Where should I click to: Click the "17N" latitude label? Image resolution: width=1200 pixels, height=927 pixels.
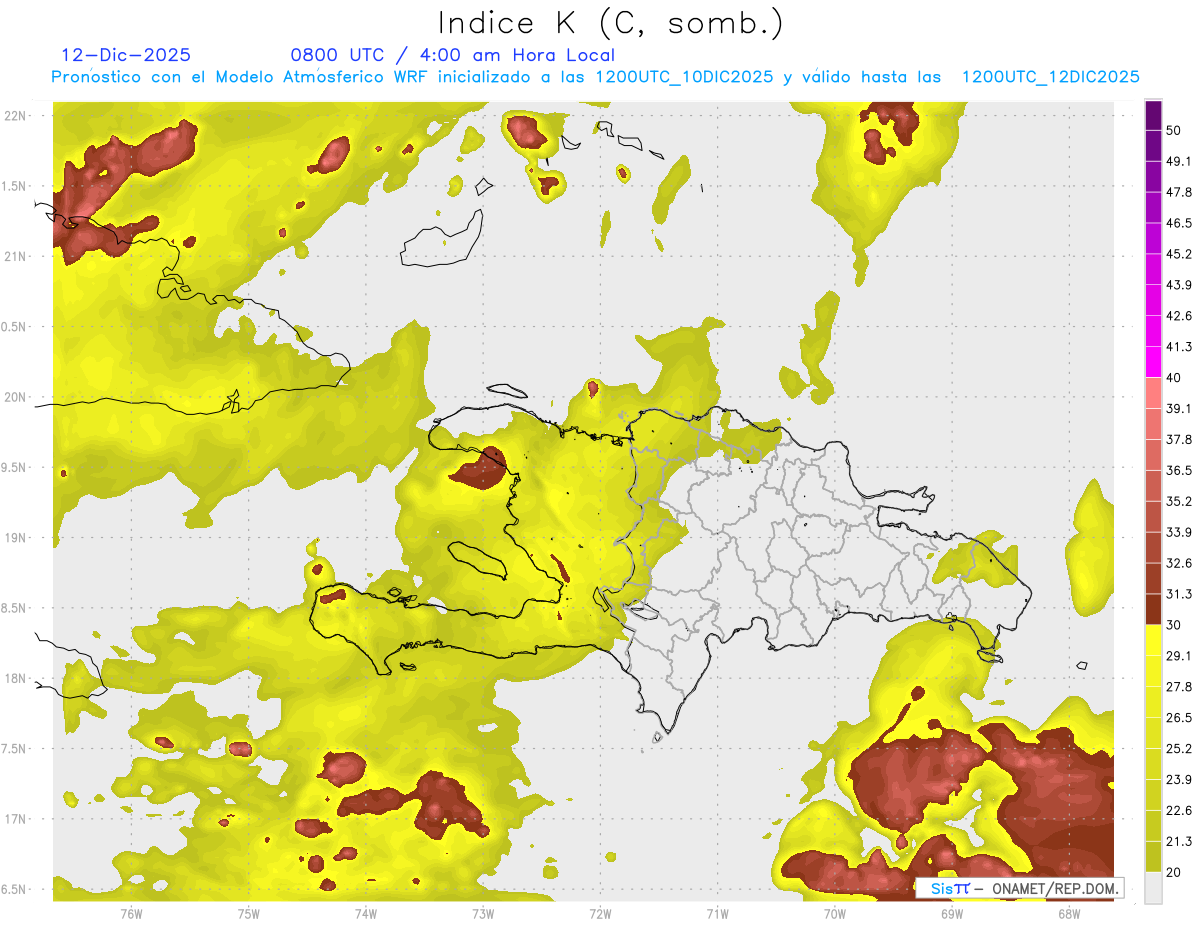(15, 820)
